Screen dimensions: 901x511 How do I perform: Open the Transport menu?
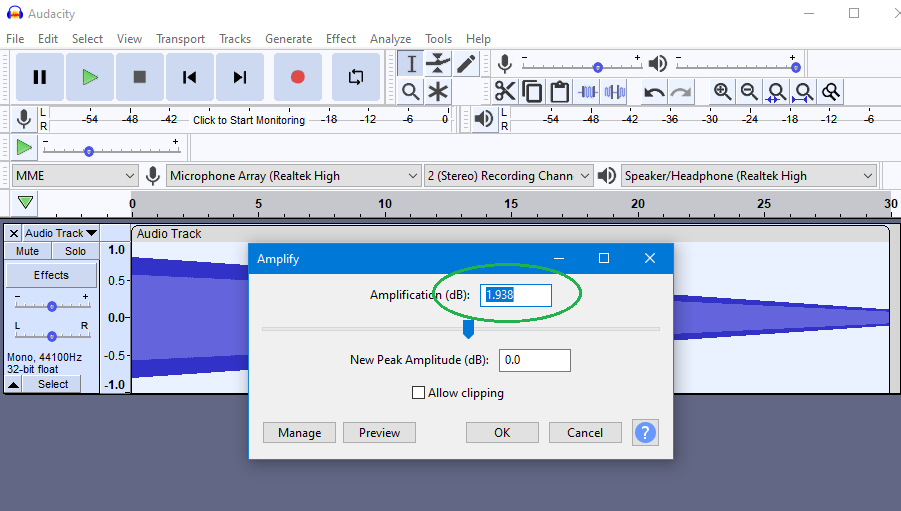click(180, 39)
